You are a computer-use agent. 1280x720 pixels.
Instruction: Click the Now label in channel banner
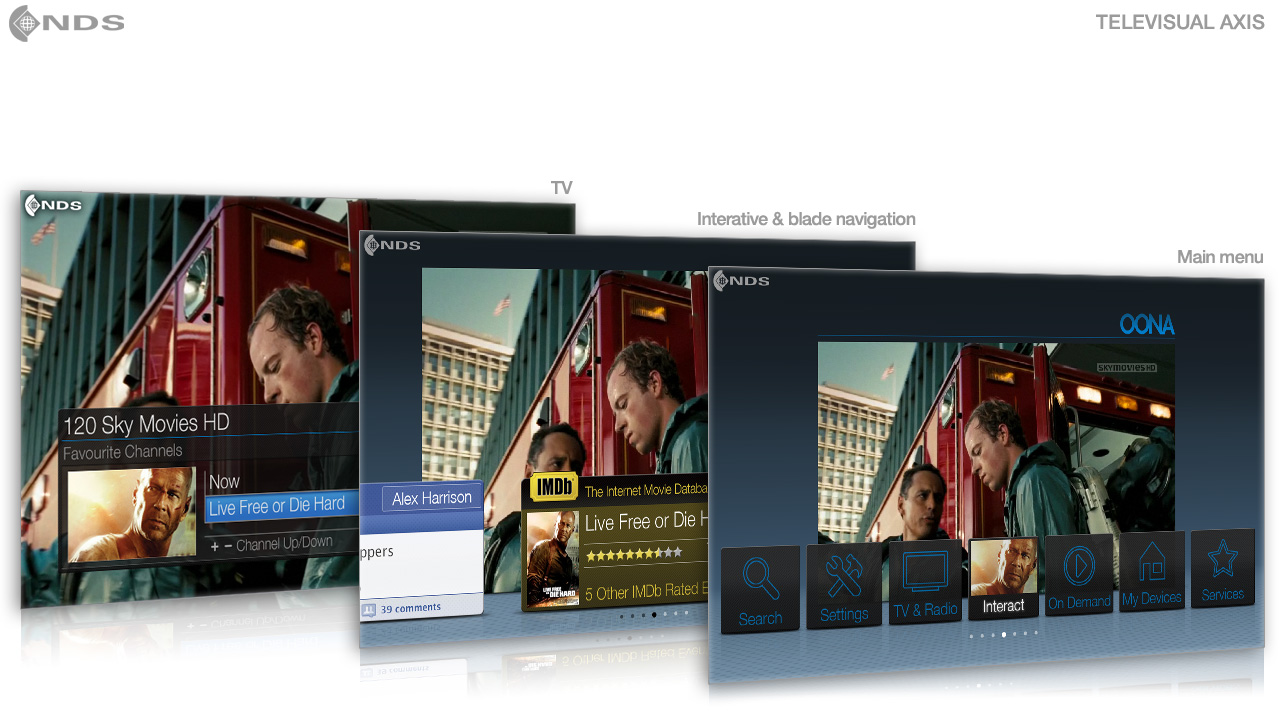point(224,482)
